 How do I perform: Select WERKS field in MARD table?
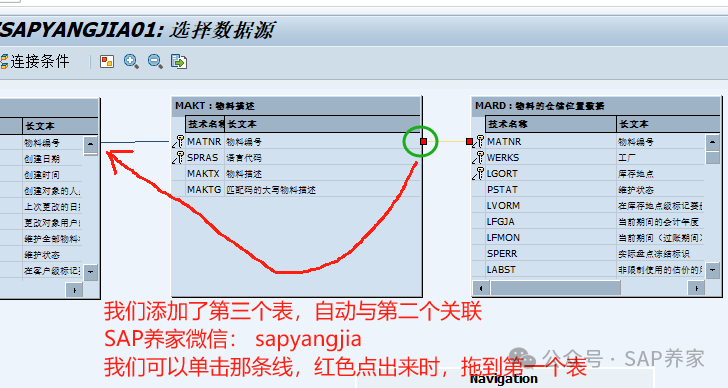tap(503, 158)
